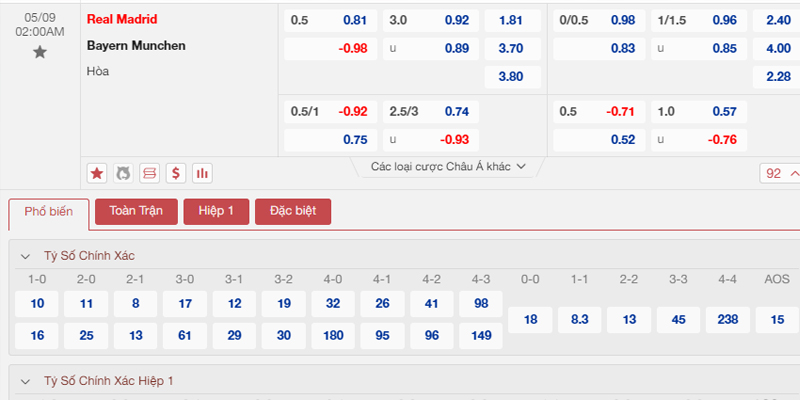Pick Real Madrid handicap 0.5 at 0.81
Screen dimensions: 800x400
click(331, 21)
